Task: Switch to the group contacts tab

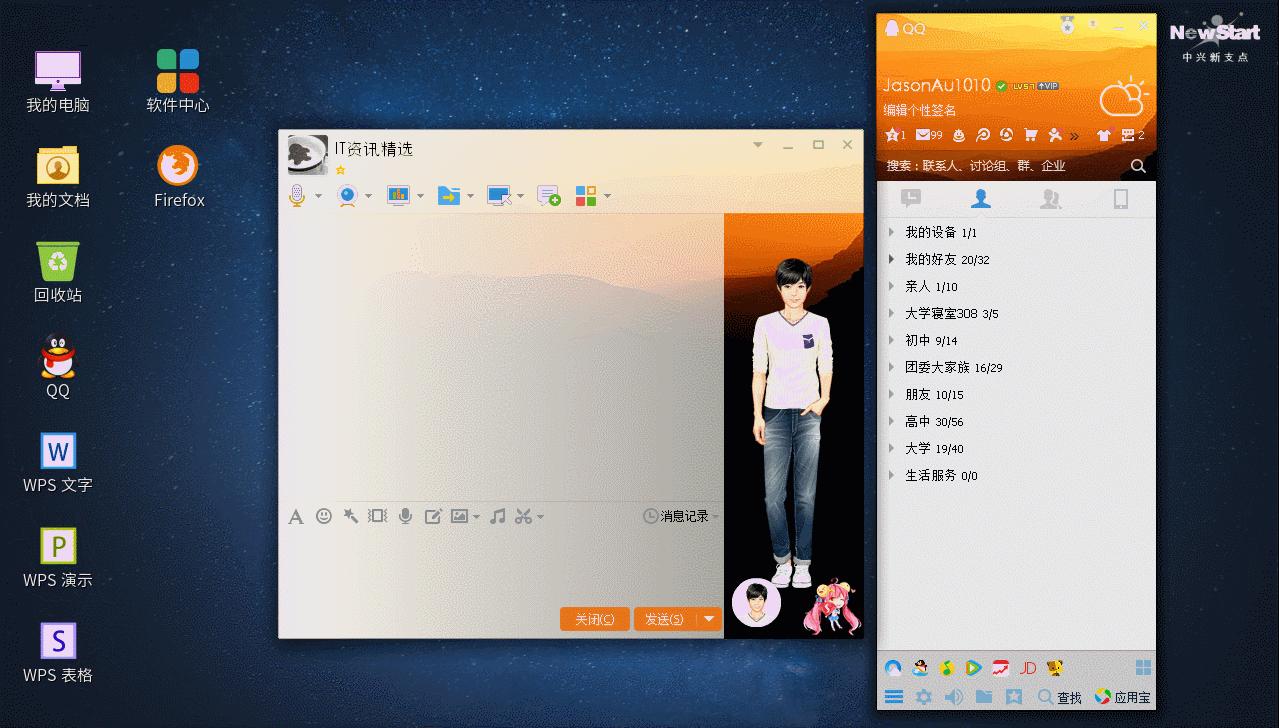Action: 1050,198
